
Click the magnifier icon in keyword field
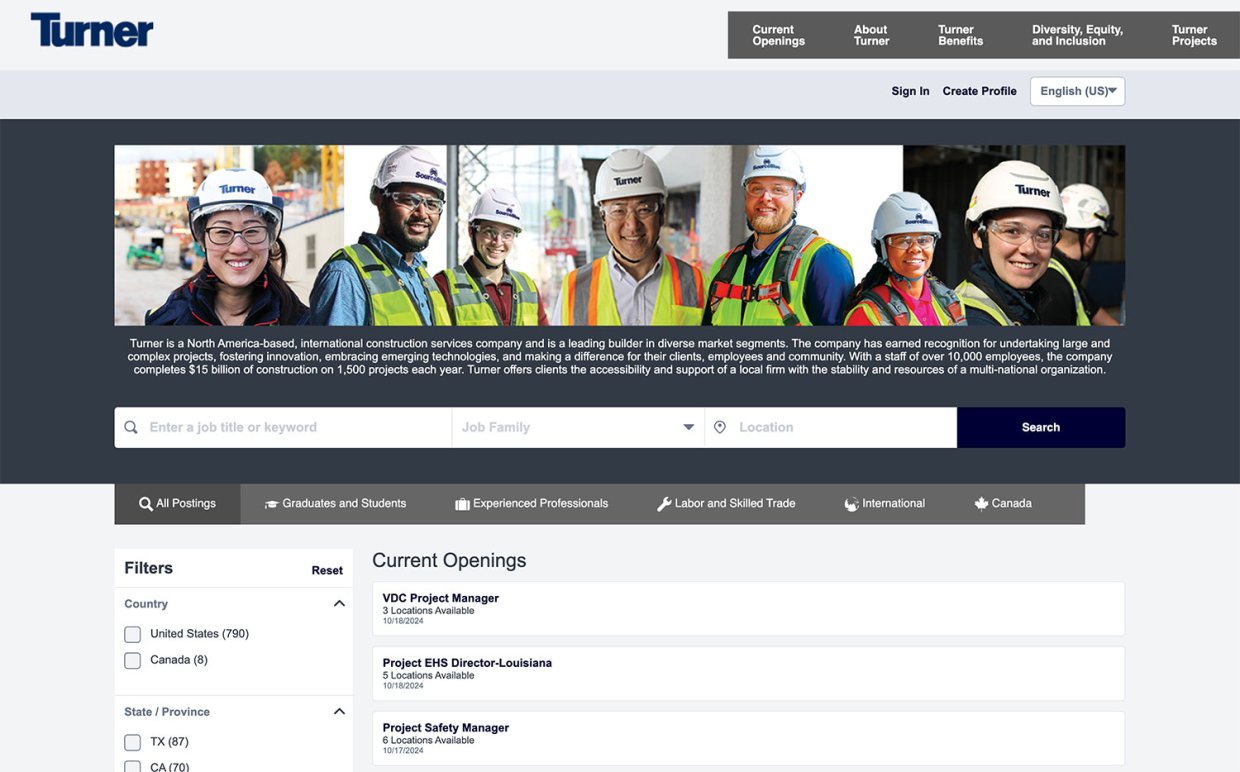(x=131, y=427)
